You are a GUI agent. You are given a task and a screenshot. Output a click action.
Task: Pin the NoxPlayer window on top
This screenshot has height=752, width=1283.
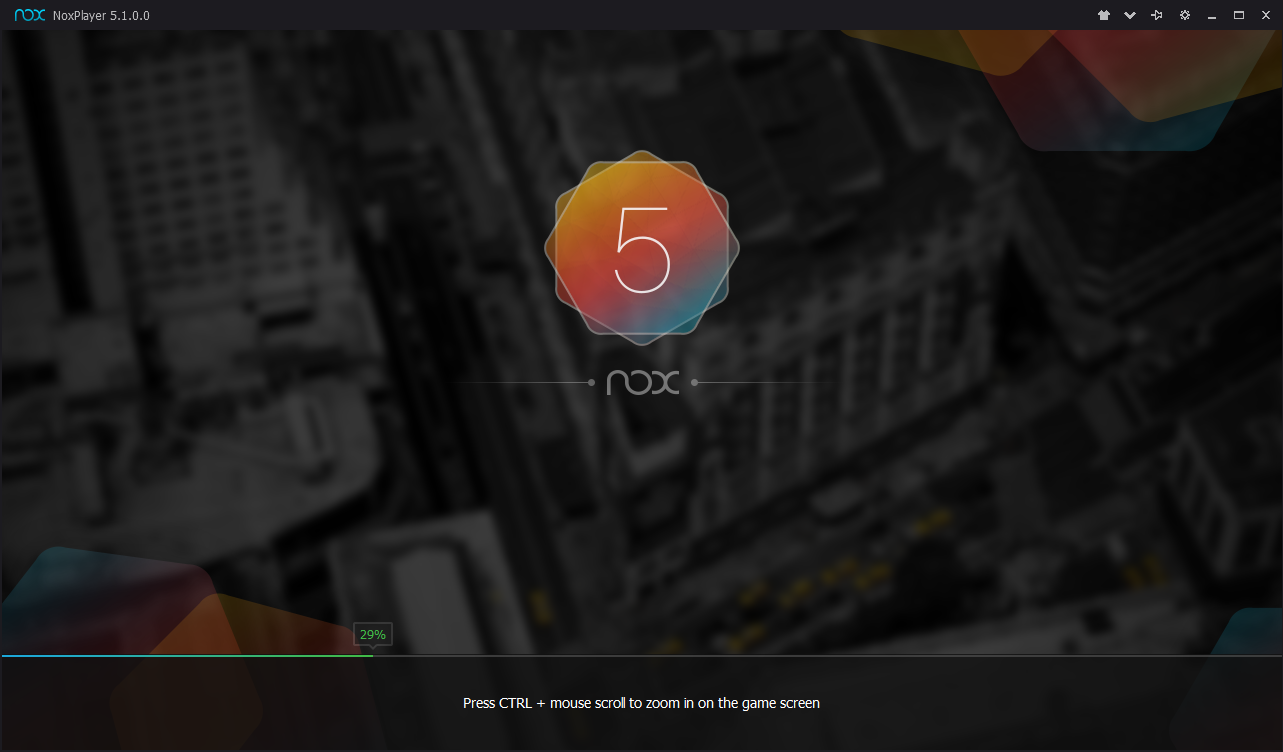pyautogui.click(x=1157, y=16)
